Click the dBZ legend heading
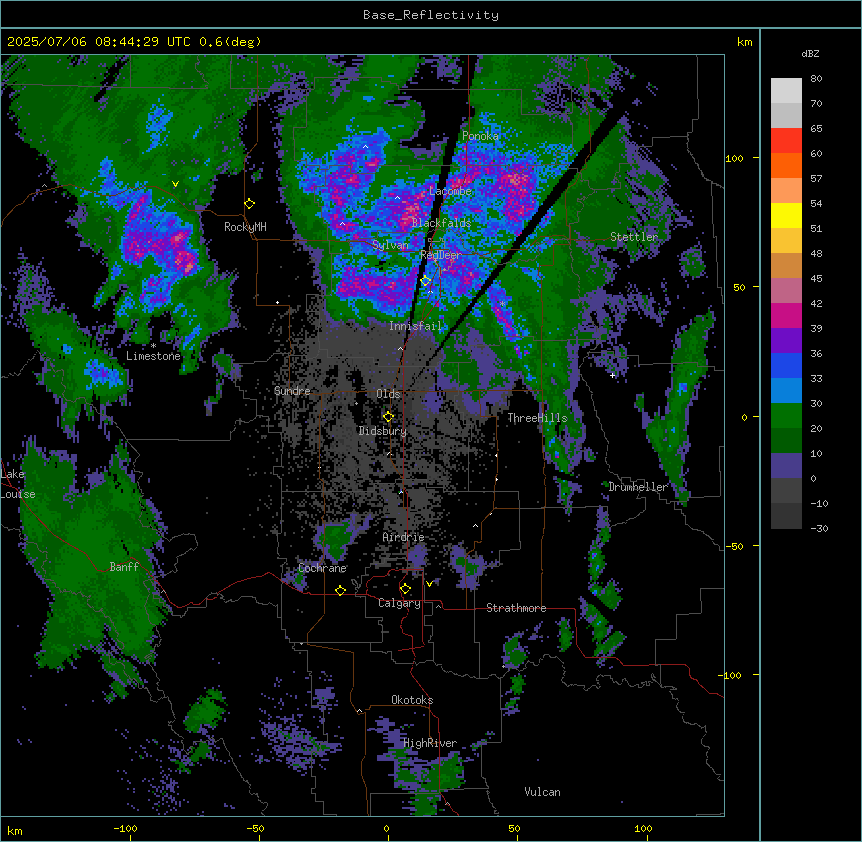This screenshot has height=842, width=862. (810, 54)
